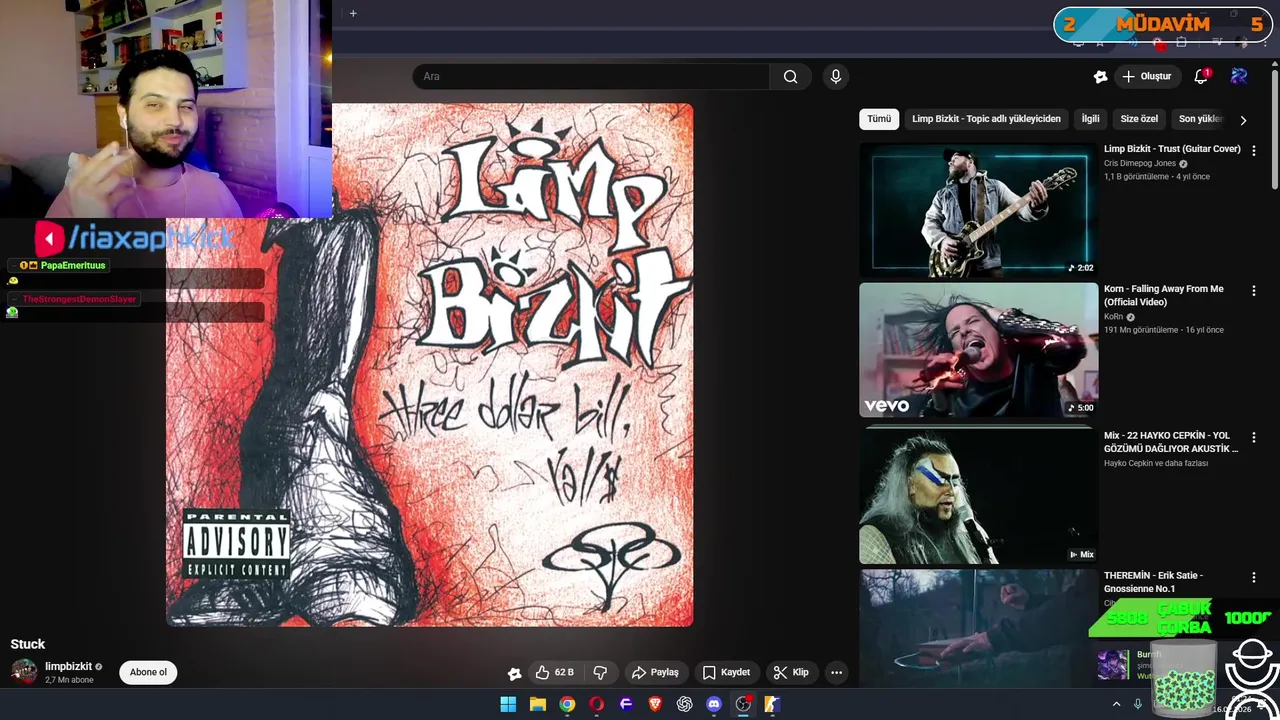
Task: Save video with Kaydet button
Action: point(726,672)
